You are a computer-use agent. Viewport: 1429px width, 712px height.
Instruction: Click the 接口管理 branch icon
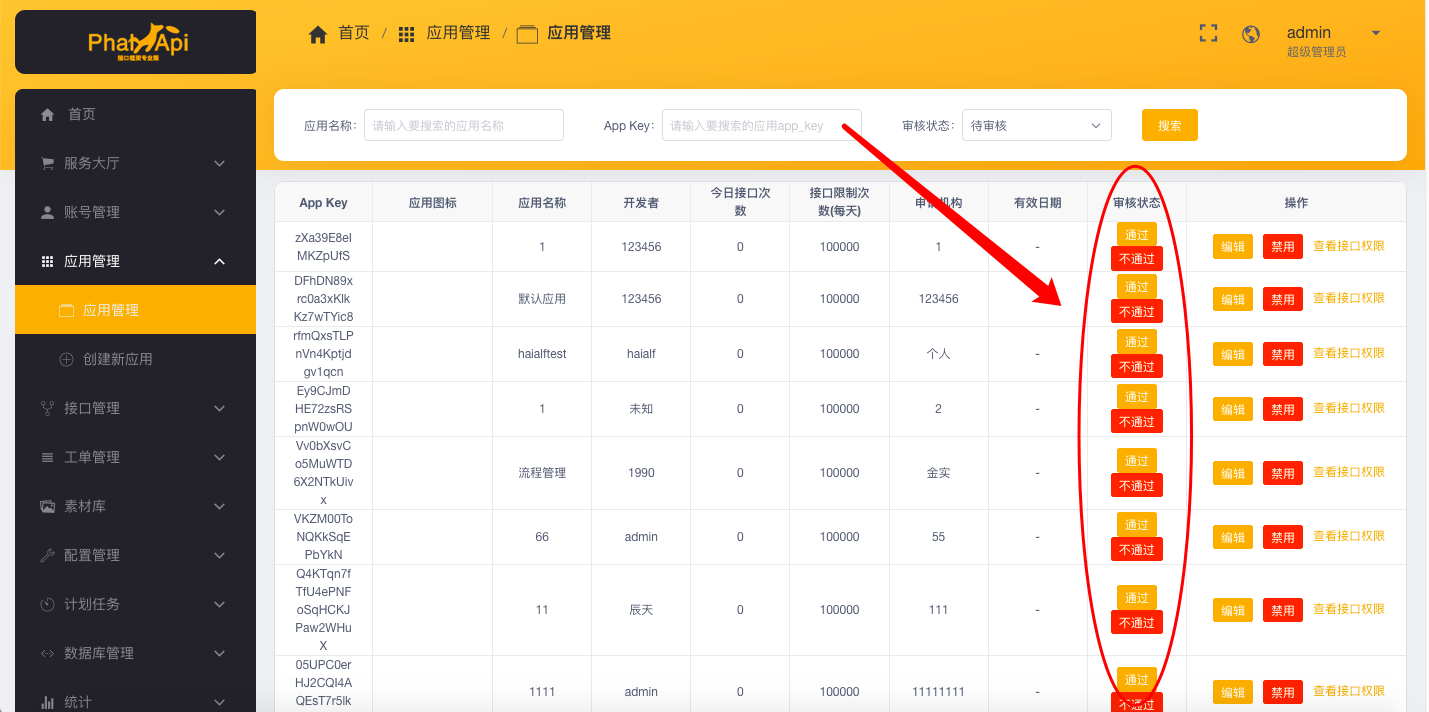pos(47,408)
